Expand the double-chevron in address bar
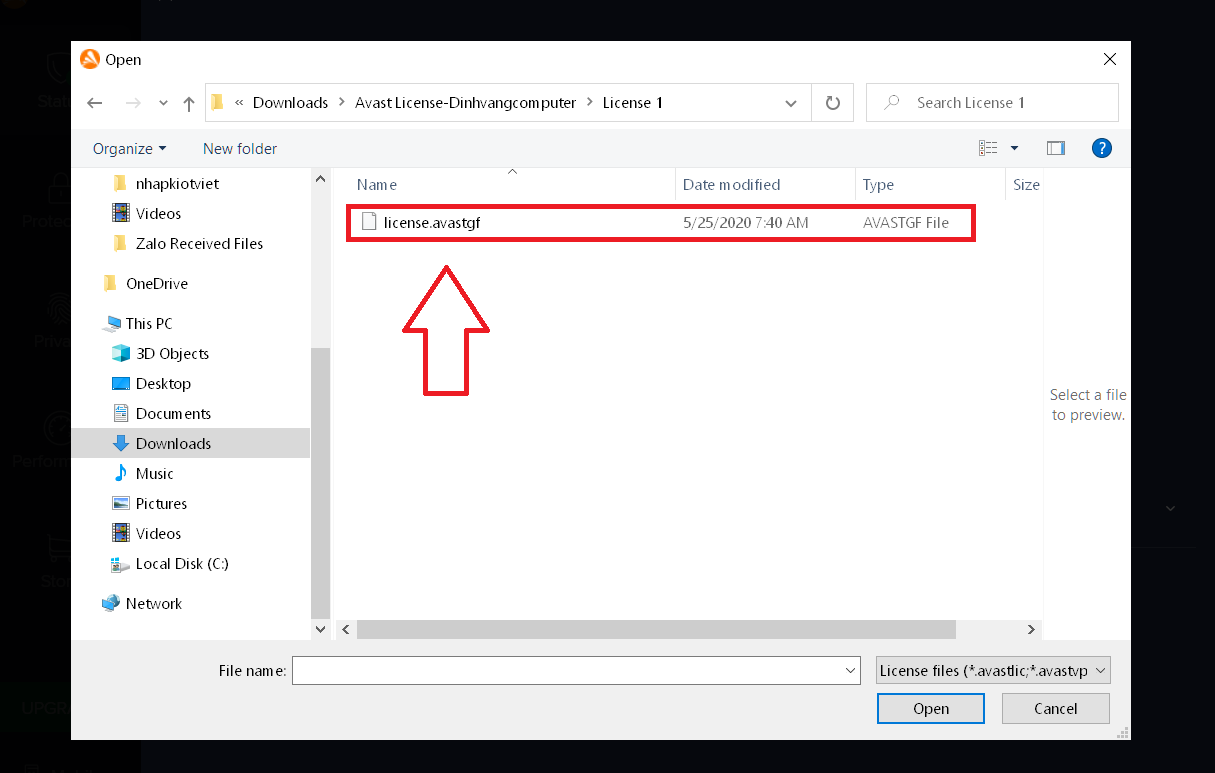1215x773 pixels. 240,103
